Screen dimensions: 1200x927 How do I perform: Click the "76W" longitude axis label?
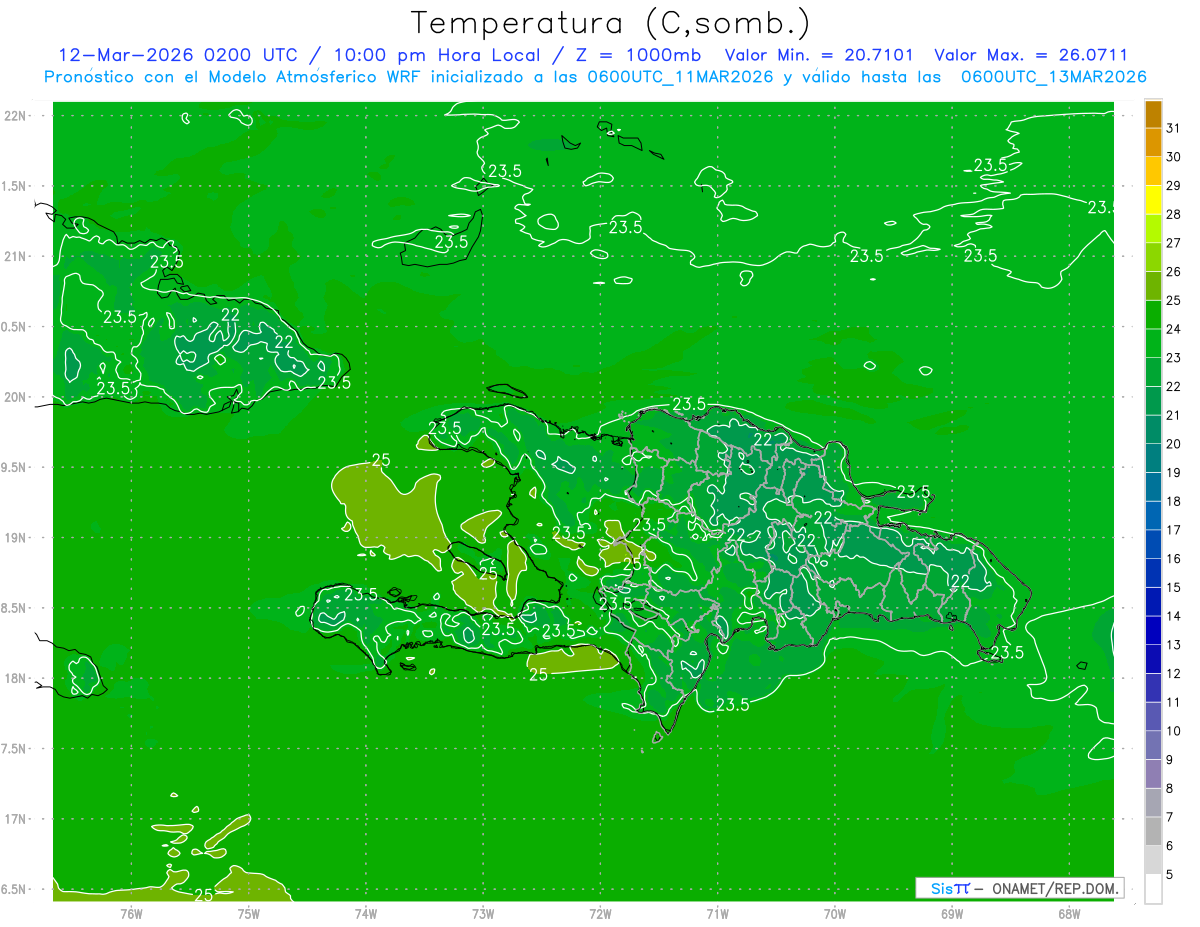131,914
